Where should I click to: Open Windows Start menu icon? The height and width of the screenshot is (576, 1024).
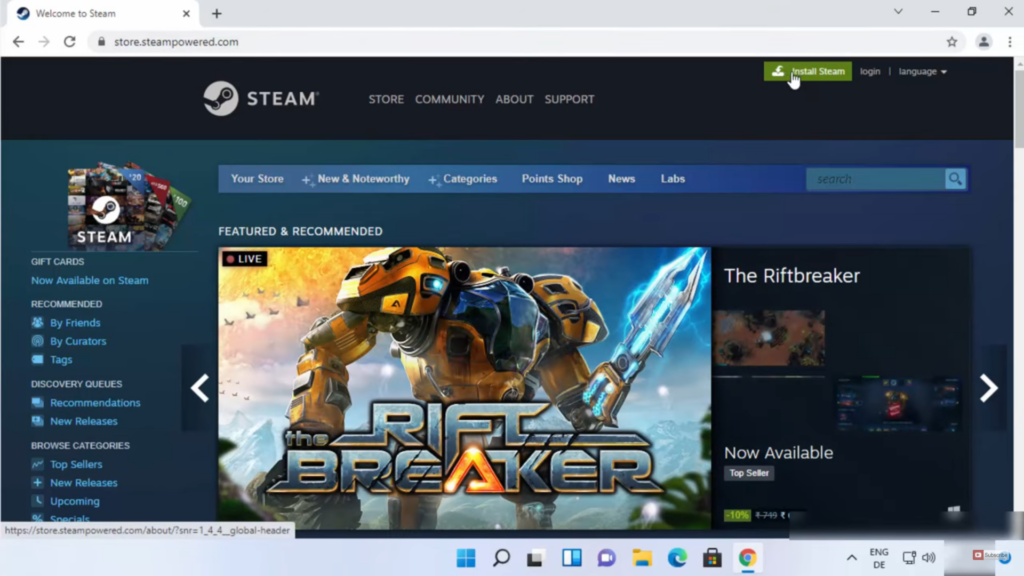pyautogui.click(x=466, y=557)
